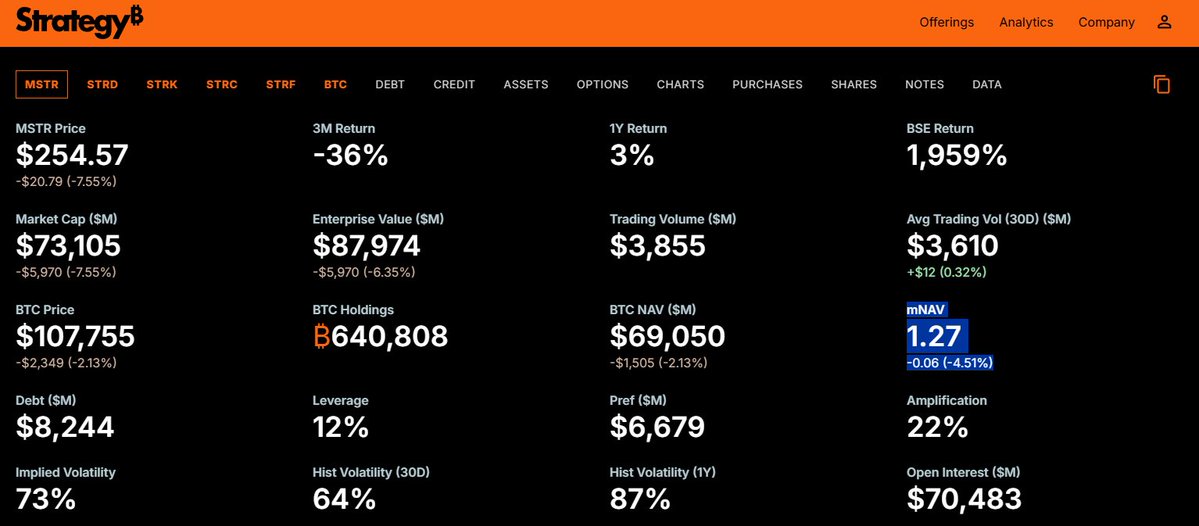Open the Offerings menu
1199x526 pixels.
pyautogui.click(x=946, y=22)
